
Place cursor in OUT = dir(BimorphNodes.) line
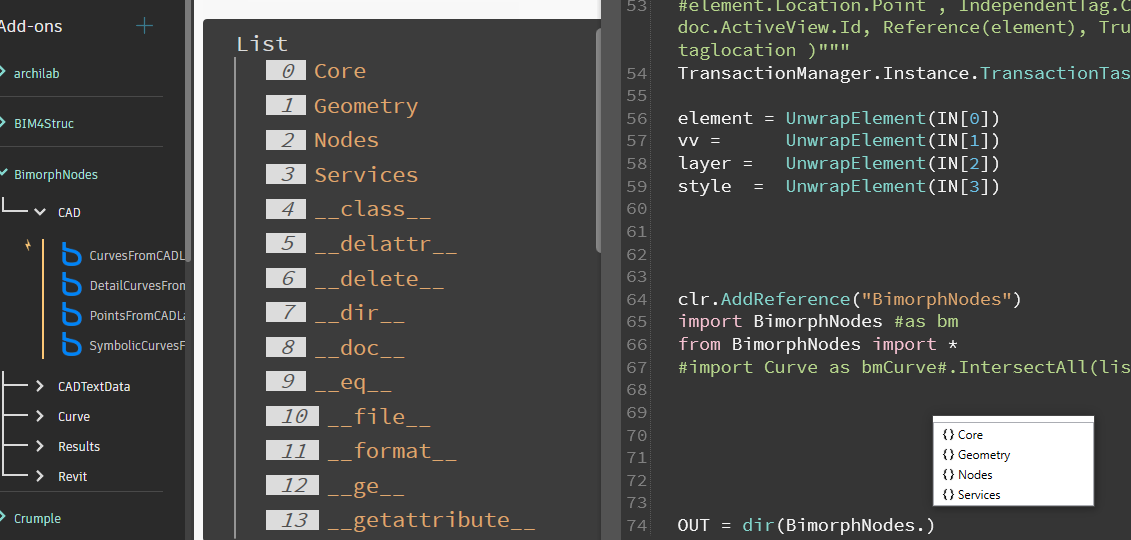tap(806, 525)
